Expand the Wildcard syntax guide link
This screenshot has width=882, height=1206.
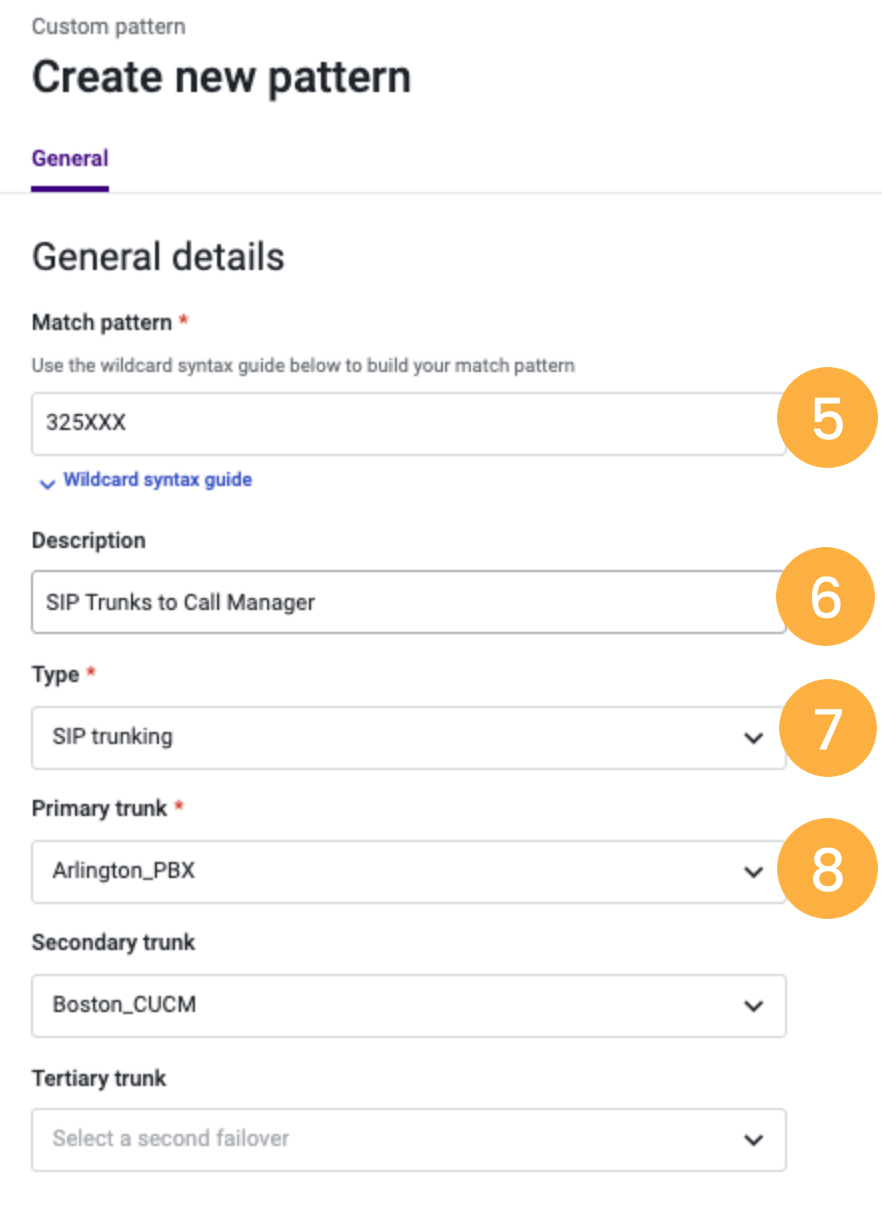(157, 480)
